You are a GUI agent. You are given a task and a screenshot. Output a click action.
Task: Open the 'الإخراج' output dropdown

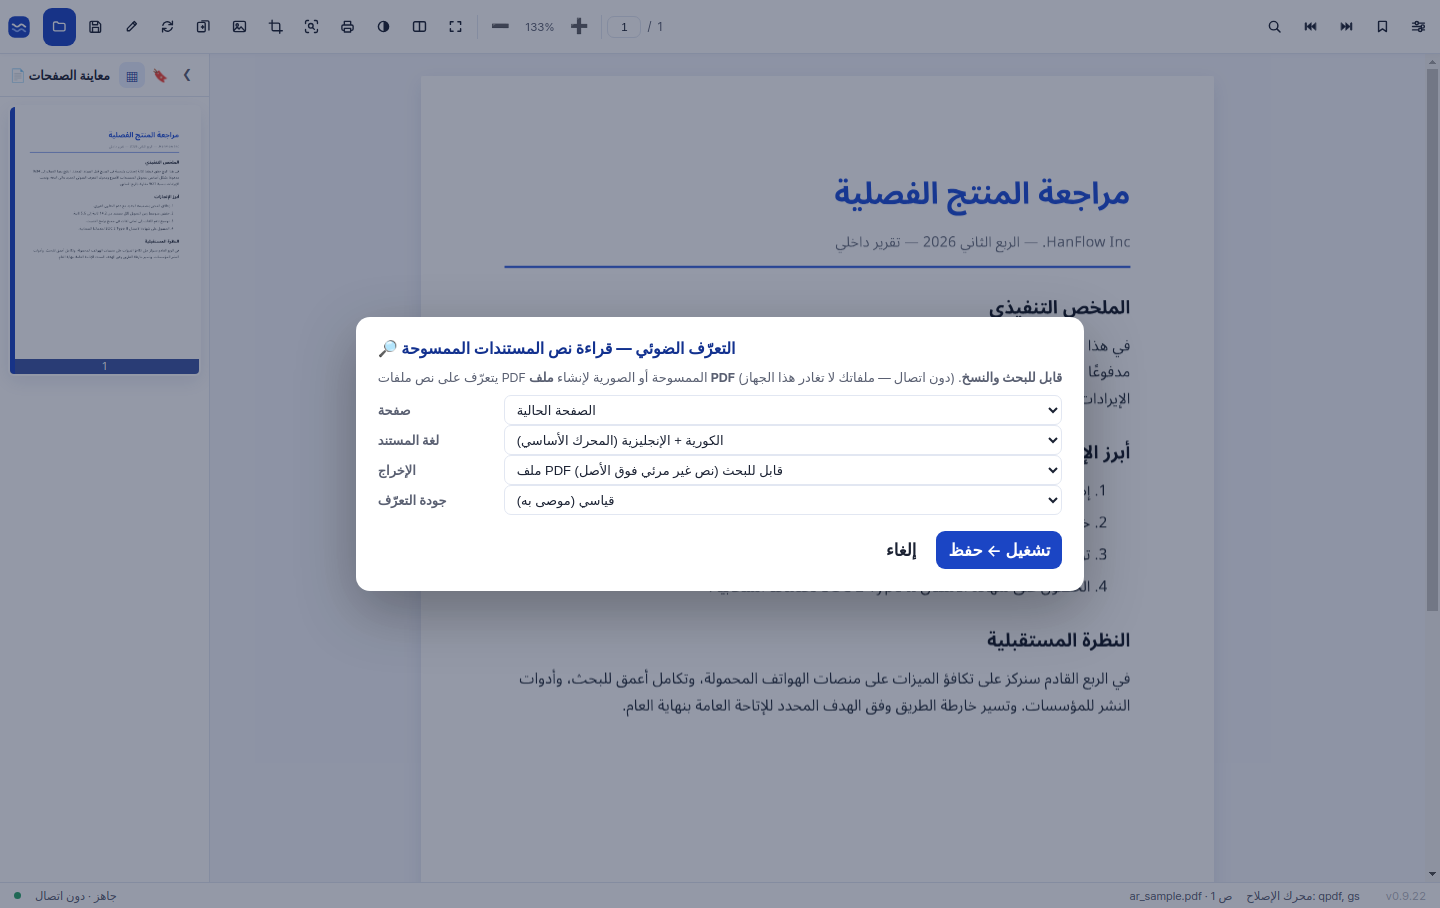(783, 470)
